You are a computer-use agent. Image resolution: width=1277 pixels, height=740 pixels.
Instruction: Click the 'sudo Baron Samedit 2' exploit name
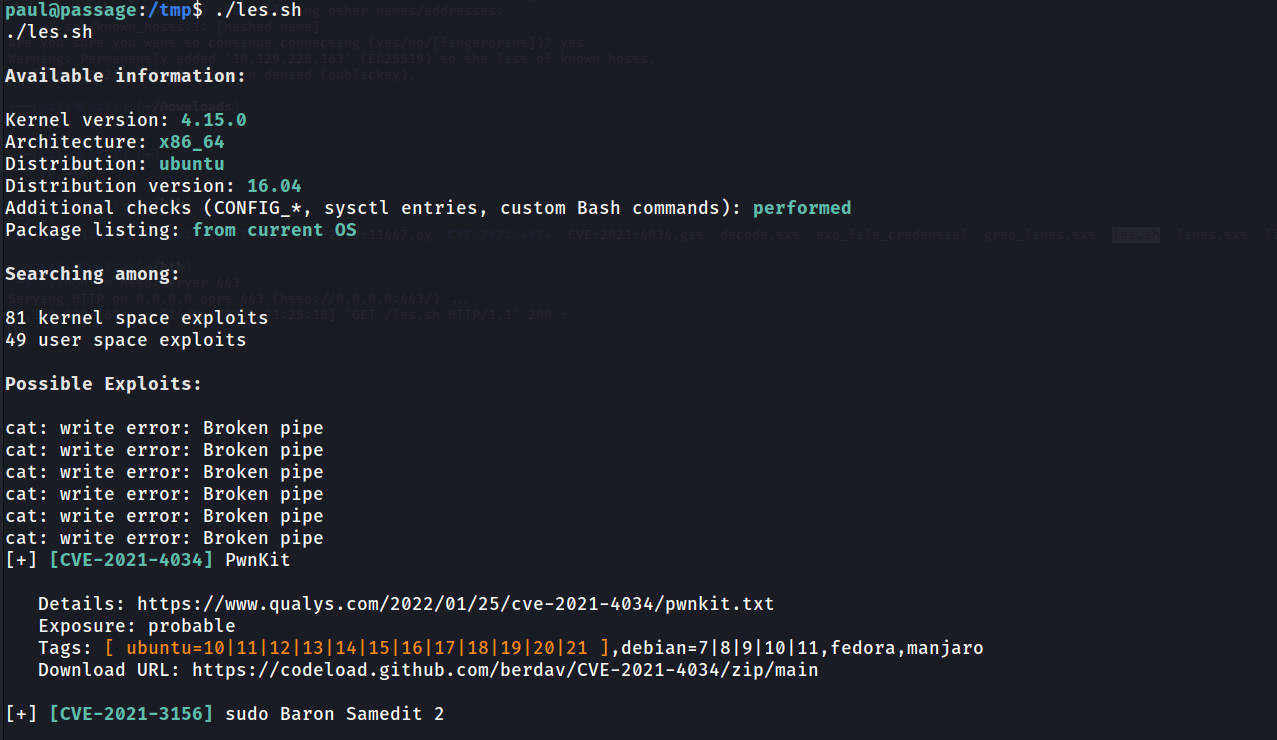(335, 714)
